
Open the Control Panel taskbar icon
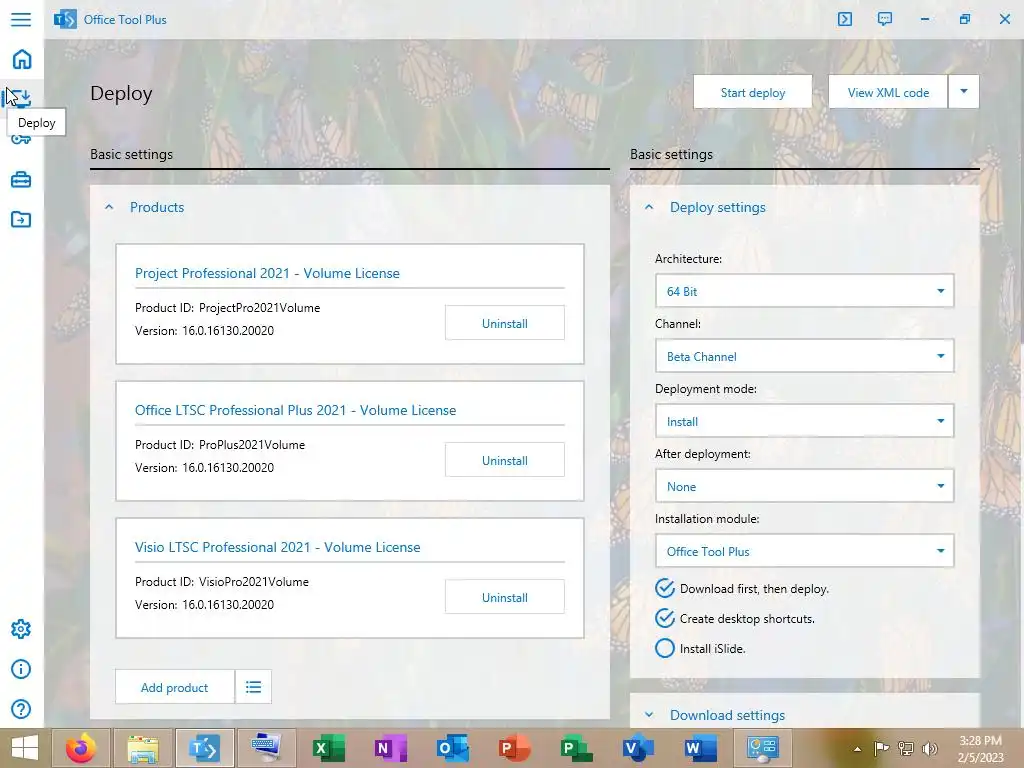pos(761,748)
